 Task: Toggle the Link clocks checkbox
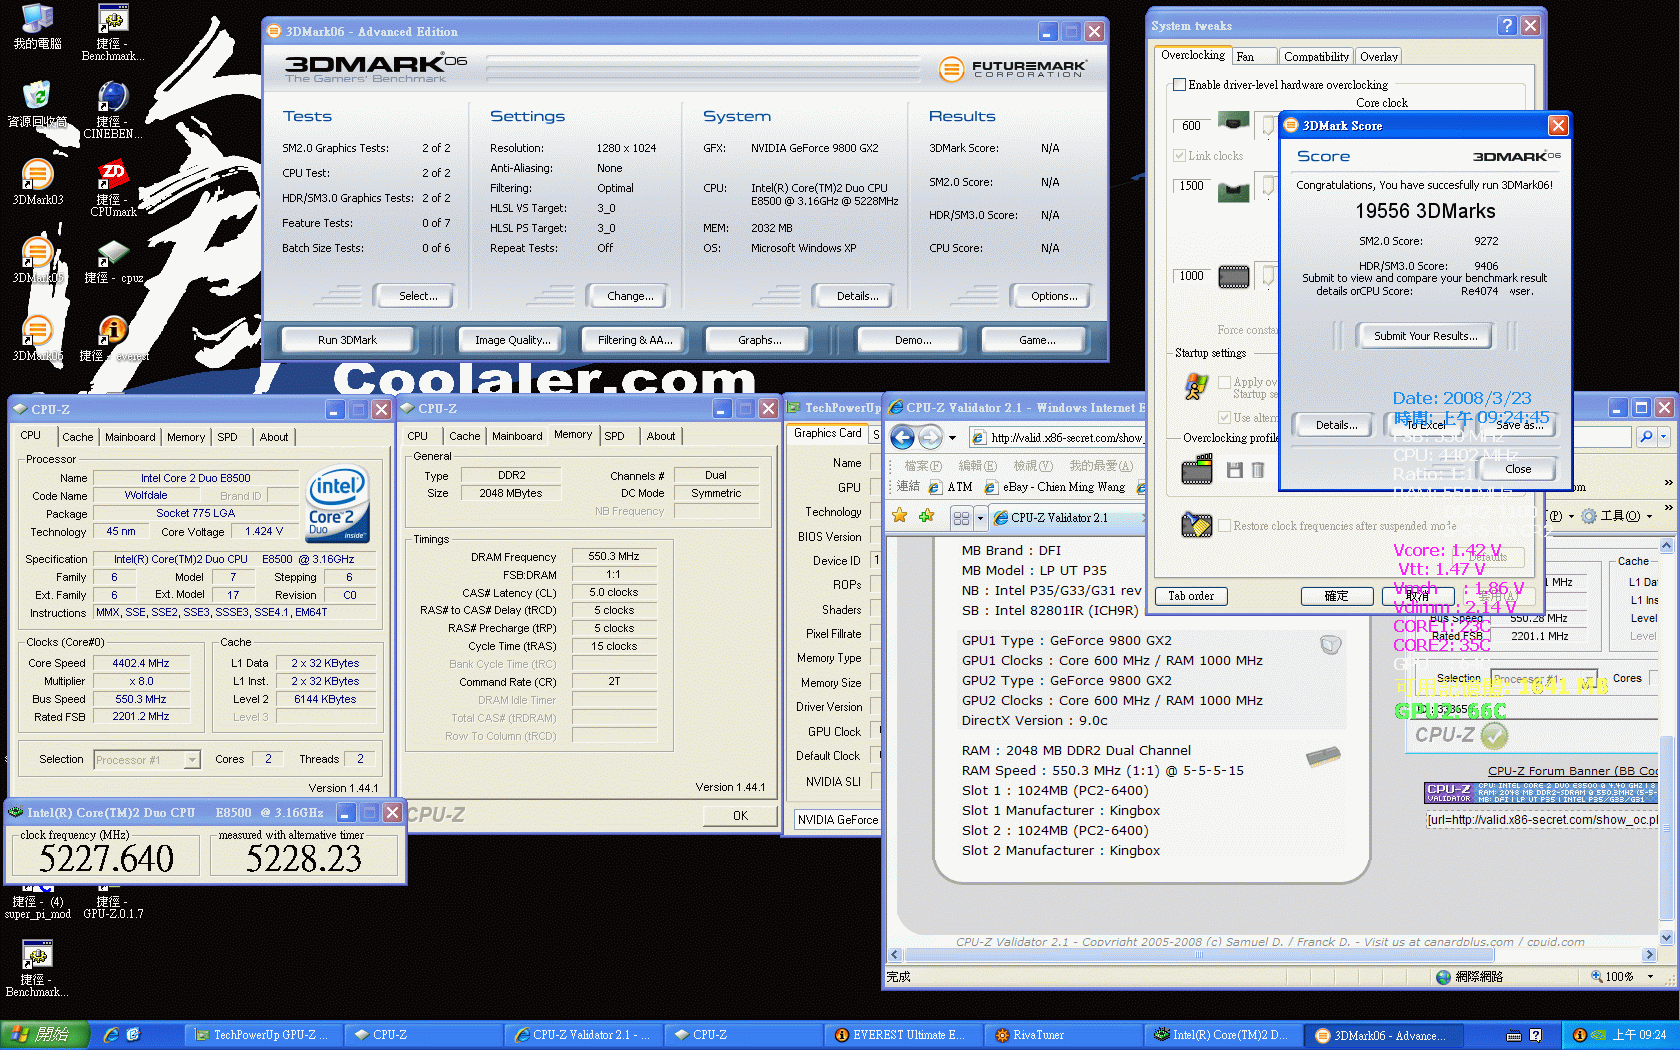click(1180, 156)
